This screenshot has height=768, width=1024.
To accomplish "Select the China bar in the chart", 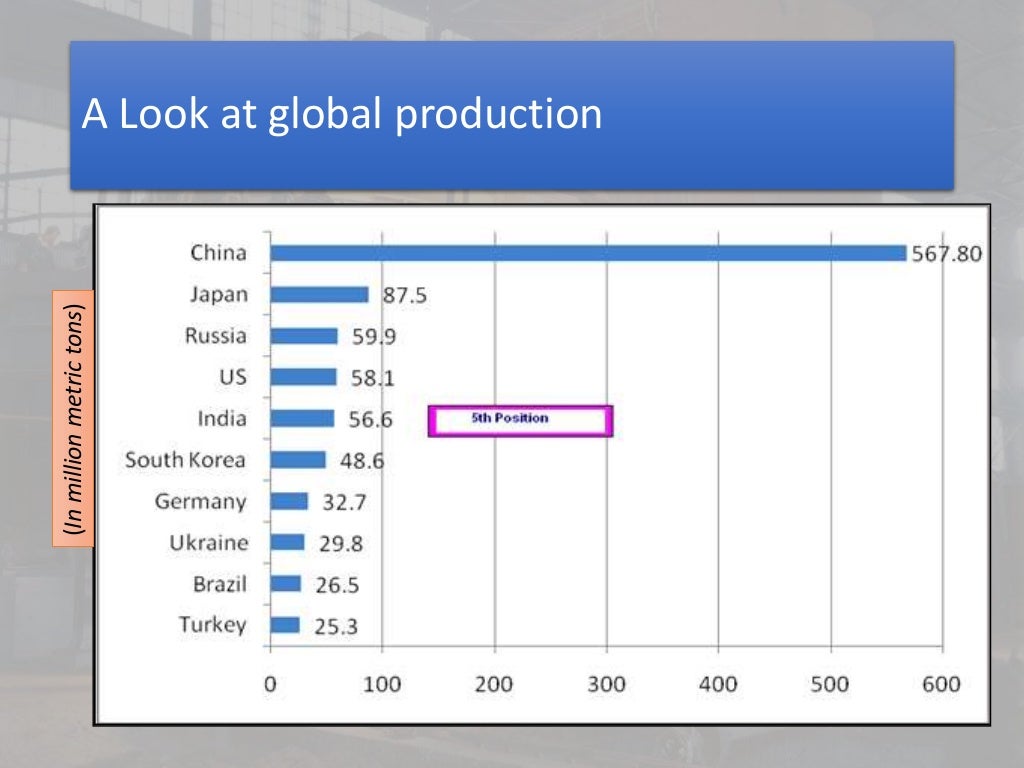I will click(x=588, y=253).
